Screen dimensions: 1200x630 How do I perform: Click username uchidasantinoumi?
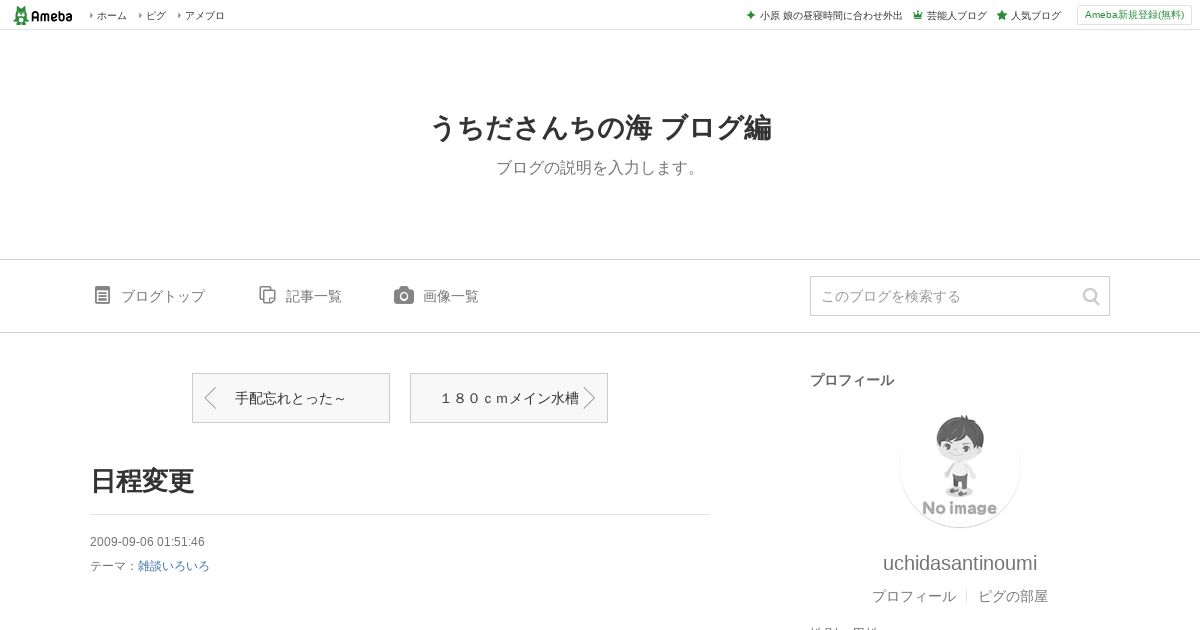pyautogui.click(x=960, y=563)
